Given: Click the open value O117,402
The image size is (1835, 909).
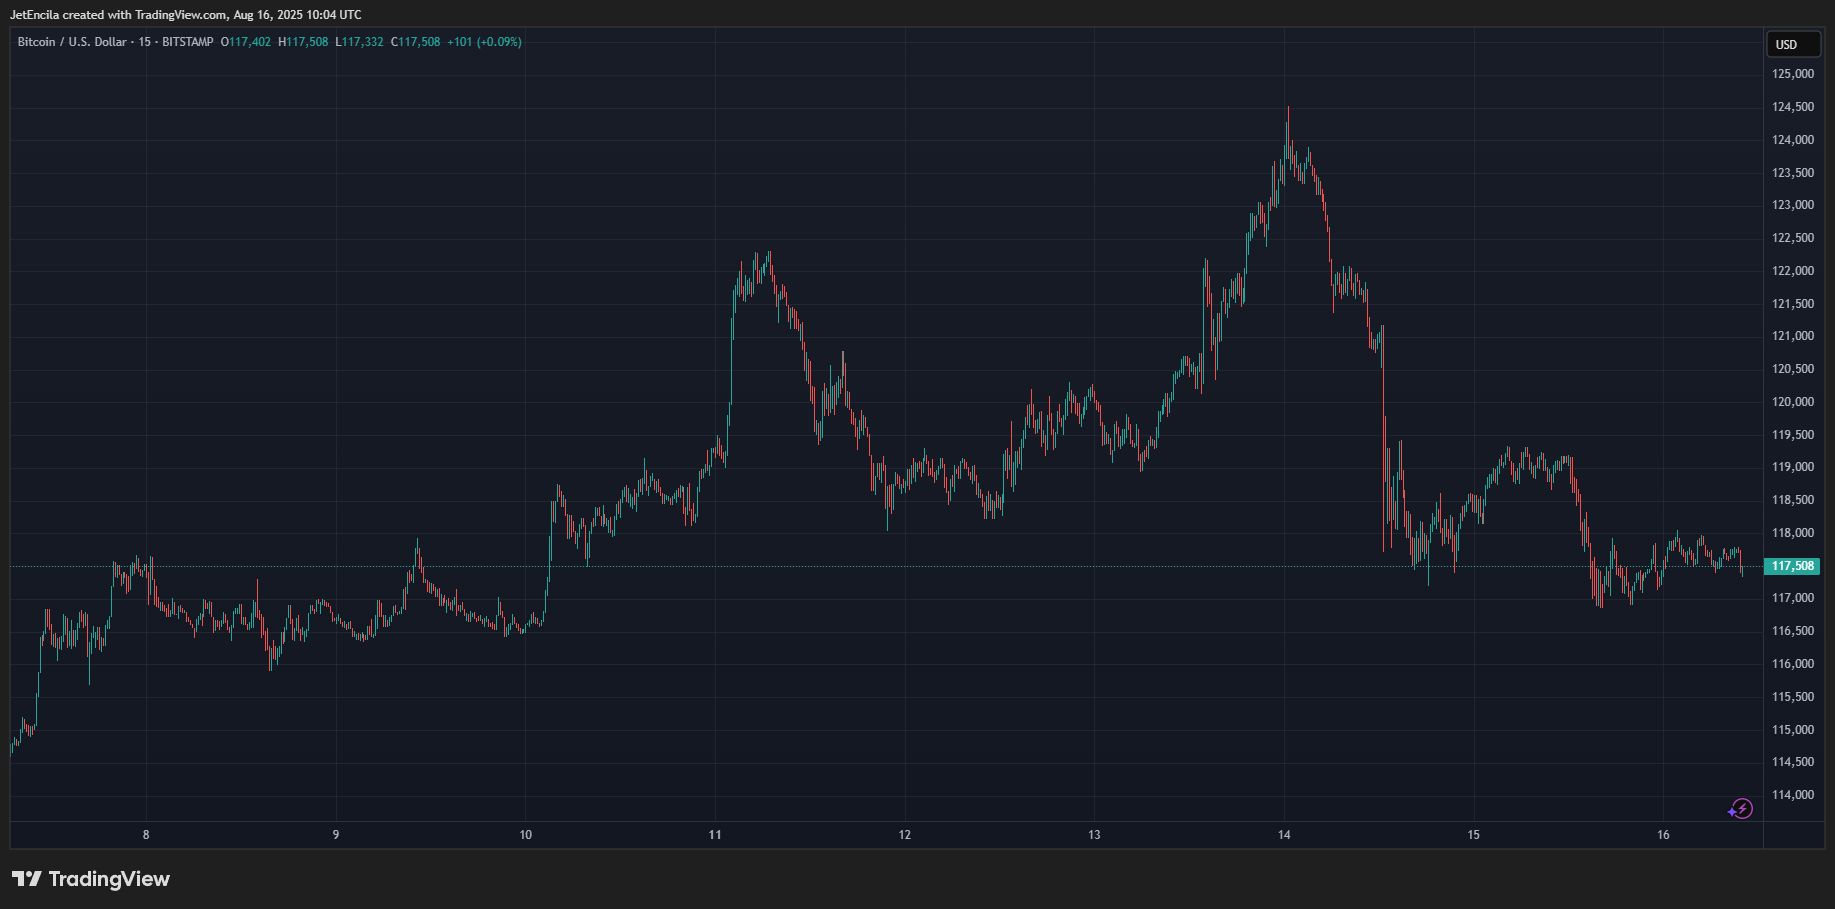Looking at the screenshot, I should (x=246, y=42).
